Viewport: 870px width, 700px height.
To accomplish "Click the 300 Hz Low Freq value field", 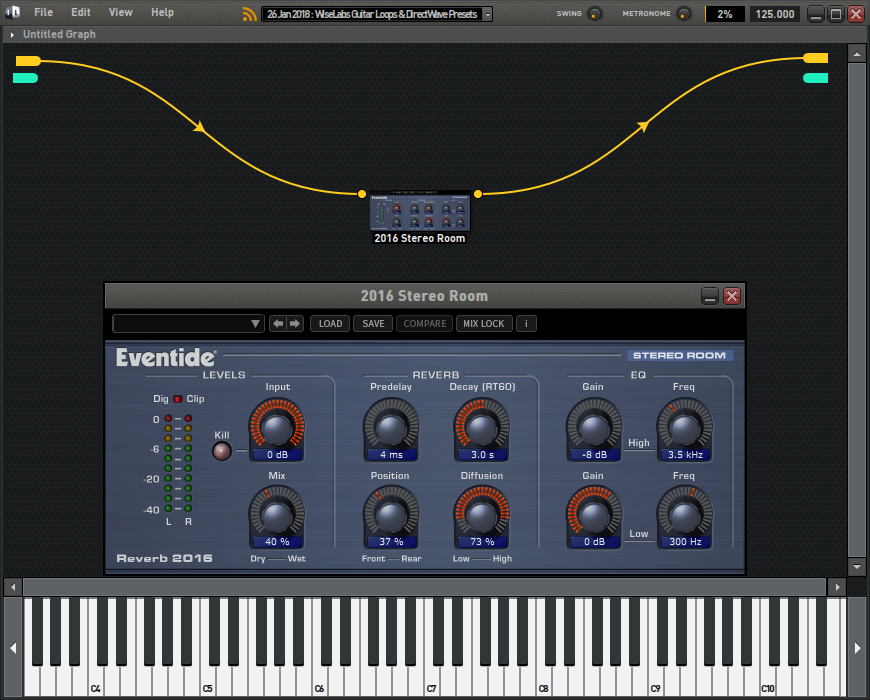I will coord(685,542).
